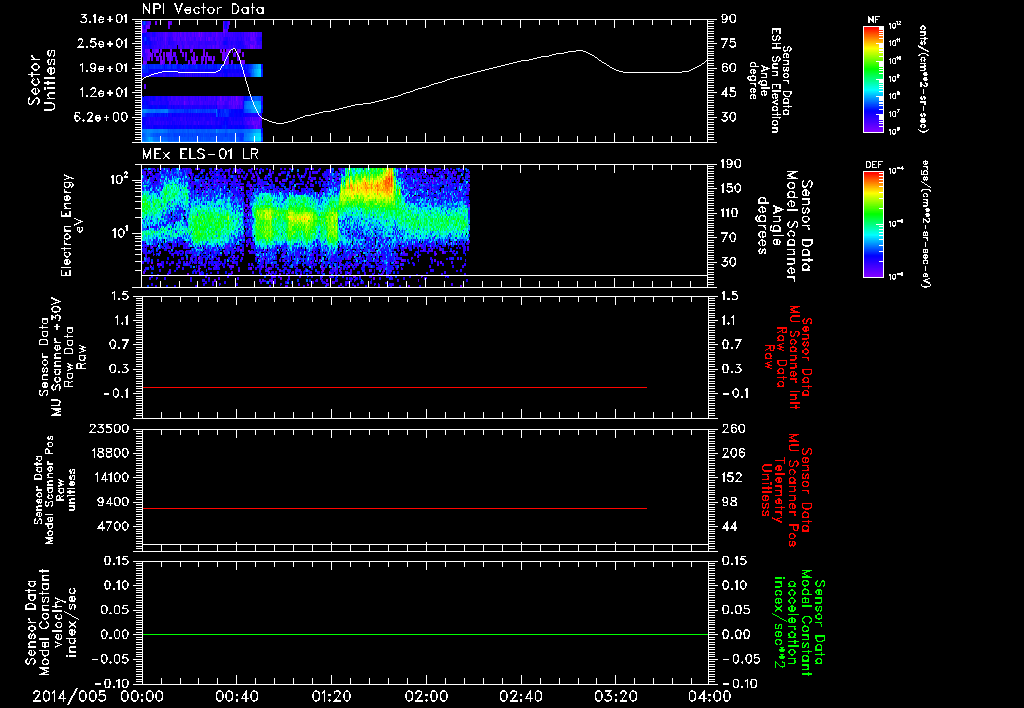Click the "190" scanner angle tick label
The height and width of the screenshot is (708, 1024).
click(733, 164)
